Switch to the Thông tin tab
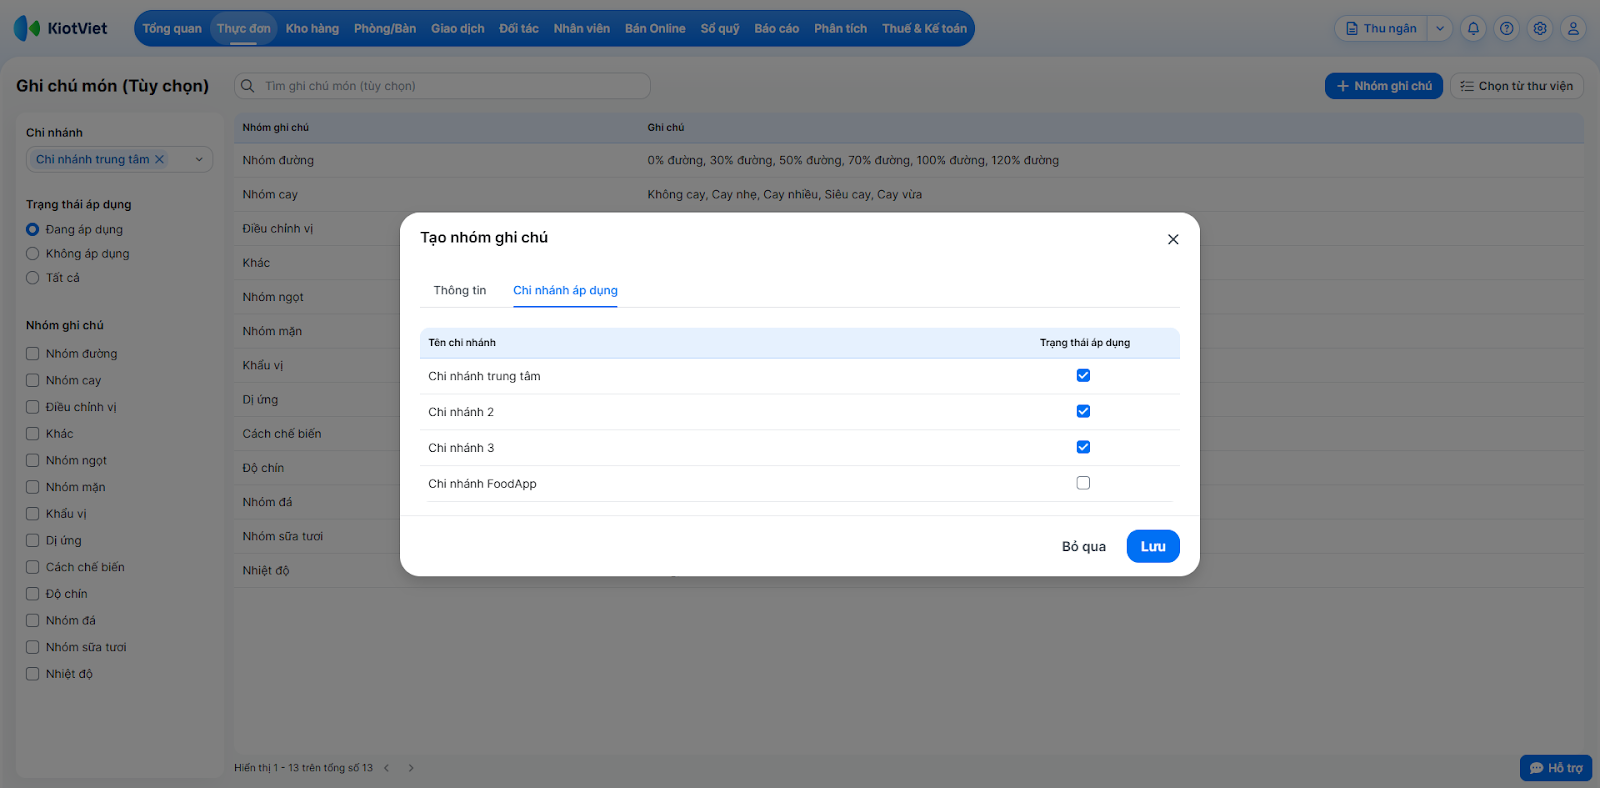This screenshot has height=788, width=1600. [x=460, y=290]
